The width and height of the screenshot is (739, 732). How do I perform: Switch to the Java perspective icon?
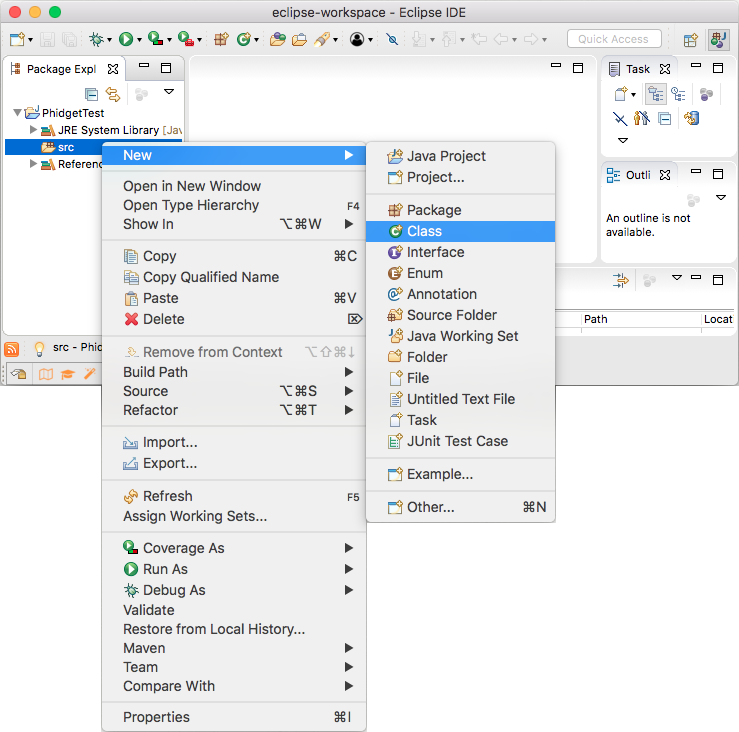(x=718, y=39)
